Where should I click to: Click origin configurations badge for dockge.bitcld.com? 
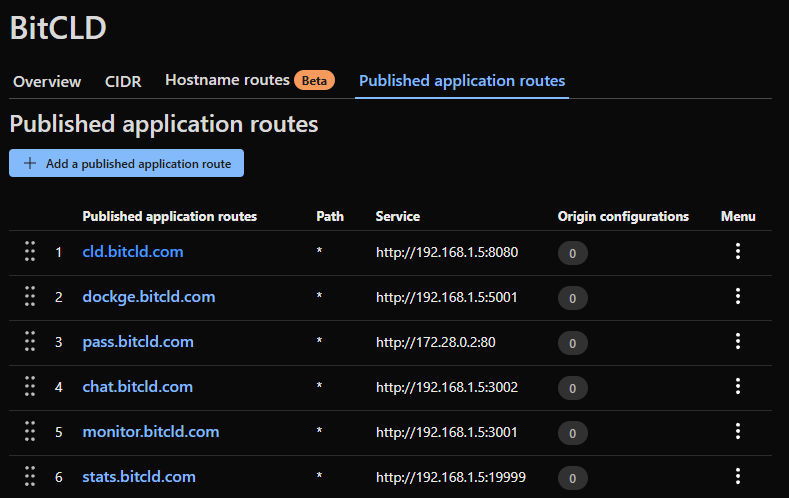pos(572,298)
